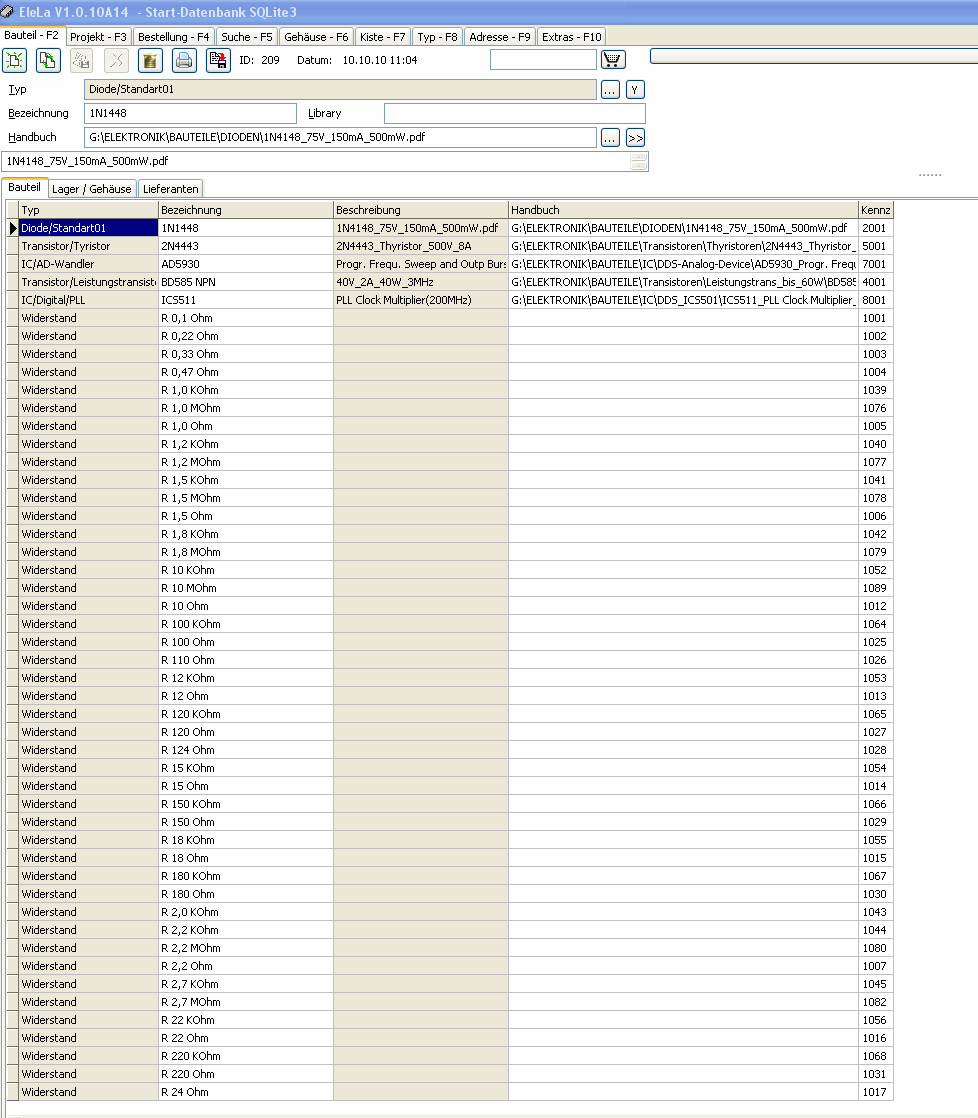This screenshot has width=978, height=1118.
Task: Open the Lager / Gehäuse sub-tab
Action: coord(91,189)
